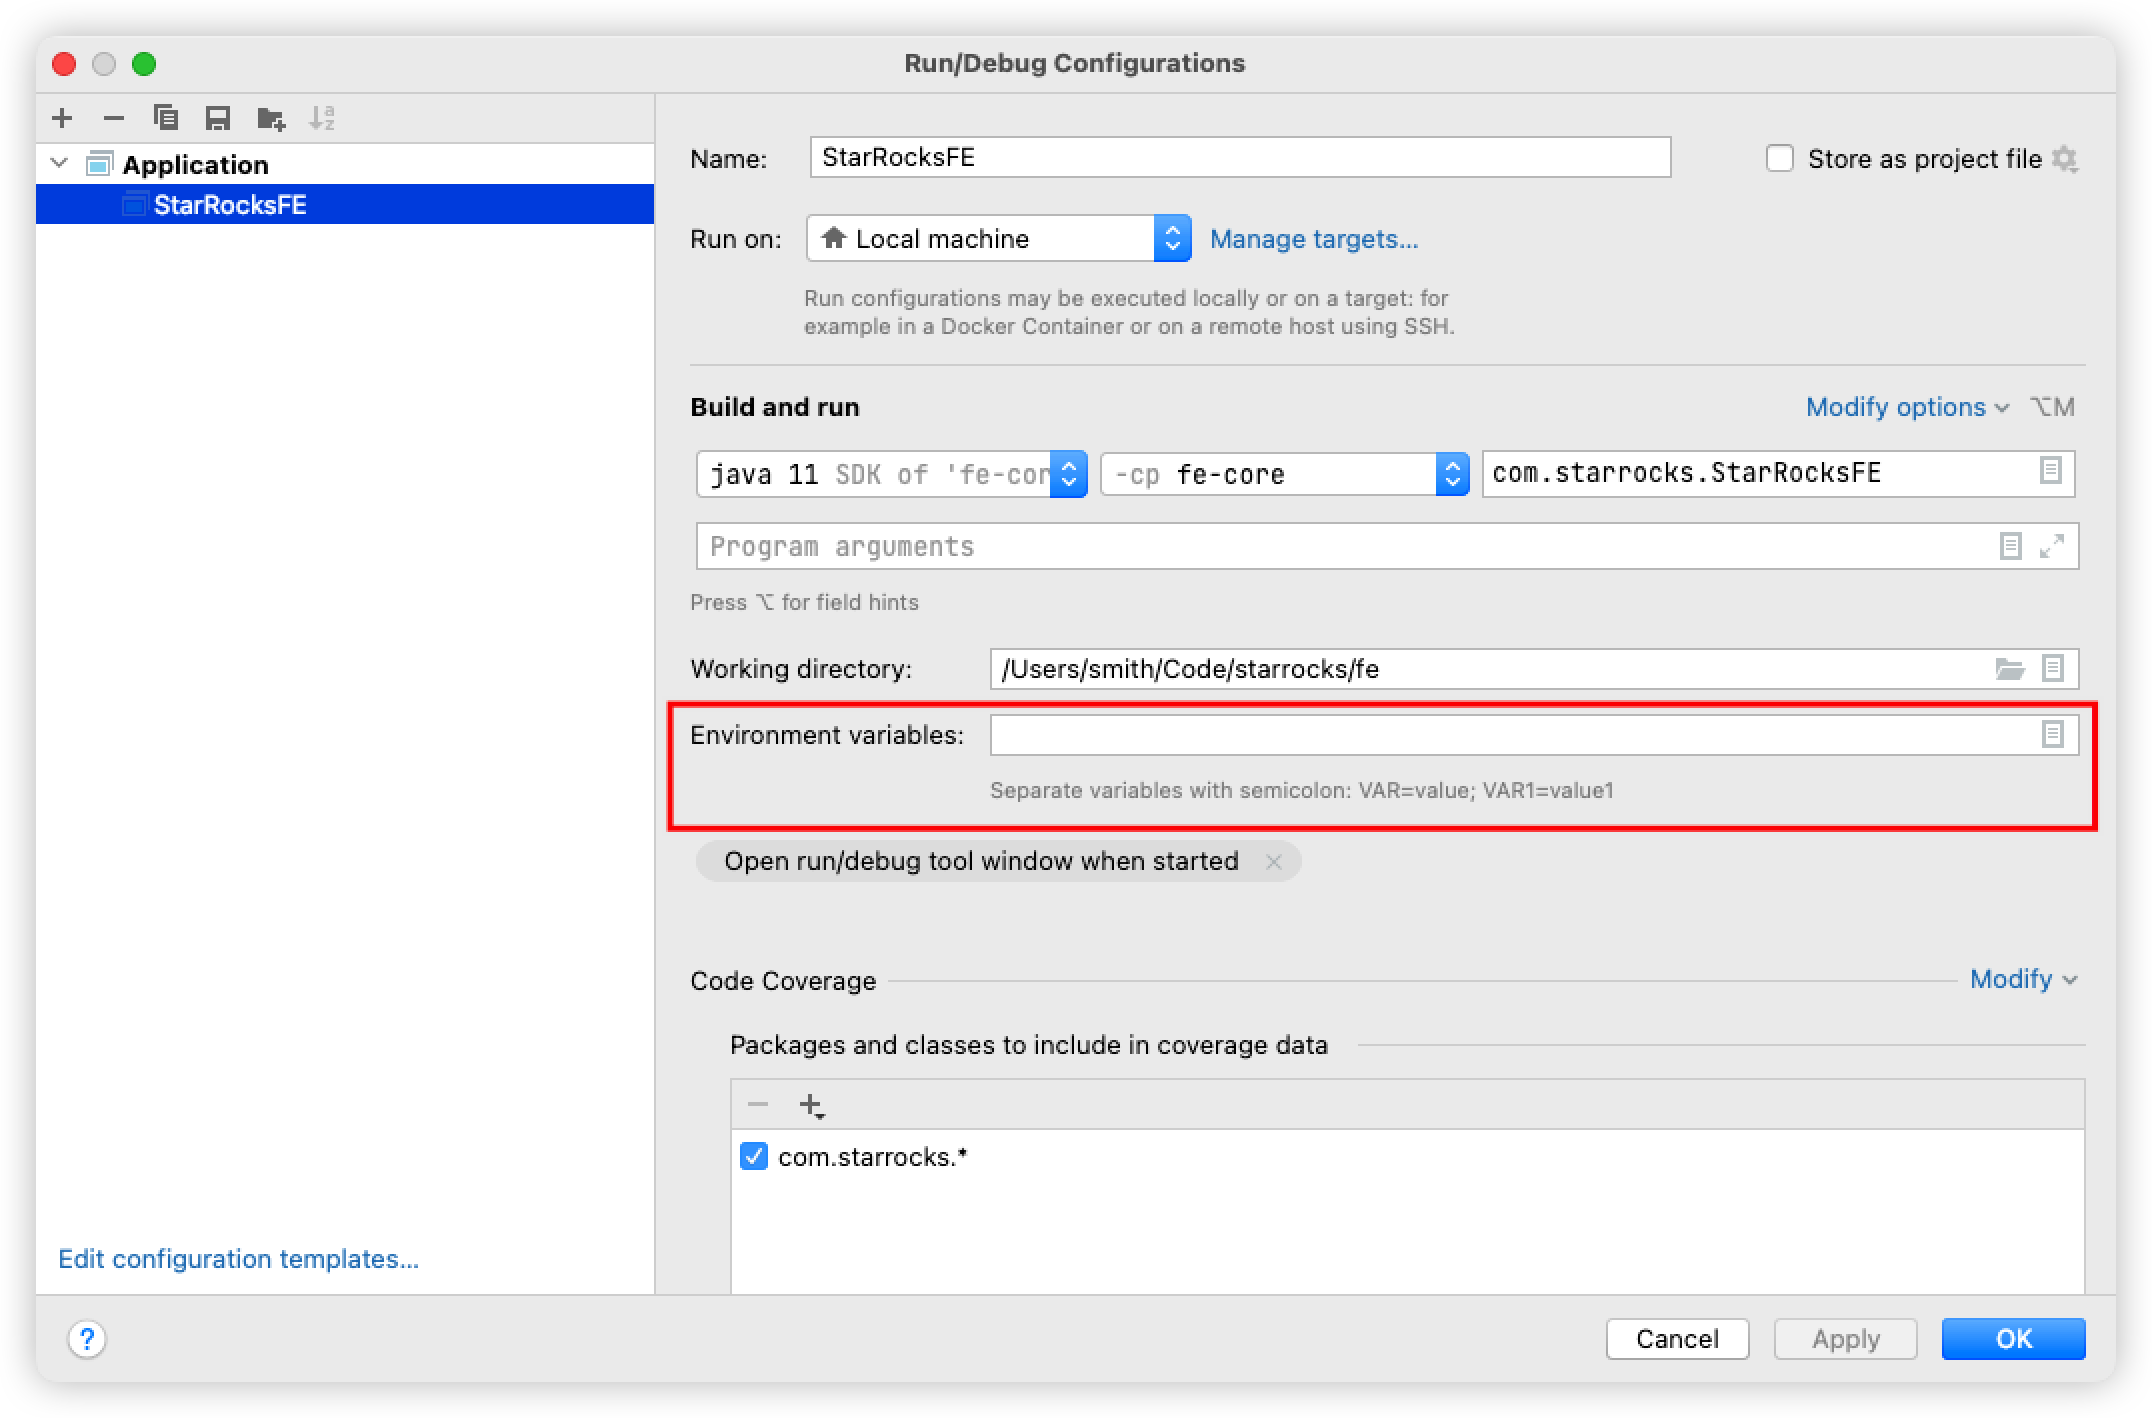
Task: Remove the Open run/debug tool window option chip
Action: click(x=1273, y=862)
